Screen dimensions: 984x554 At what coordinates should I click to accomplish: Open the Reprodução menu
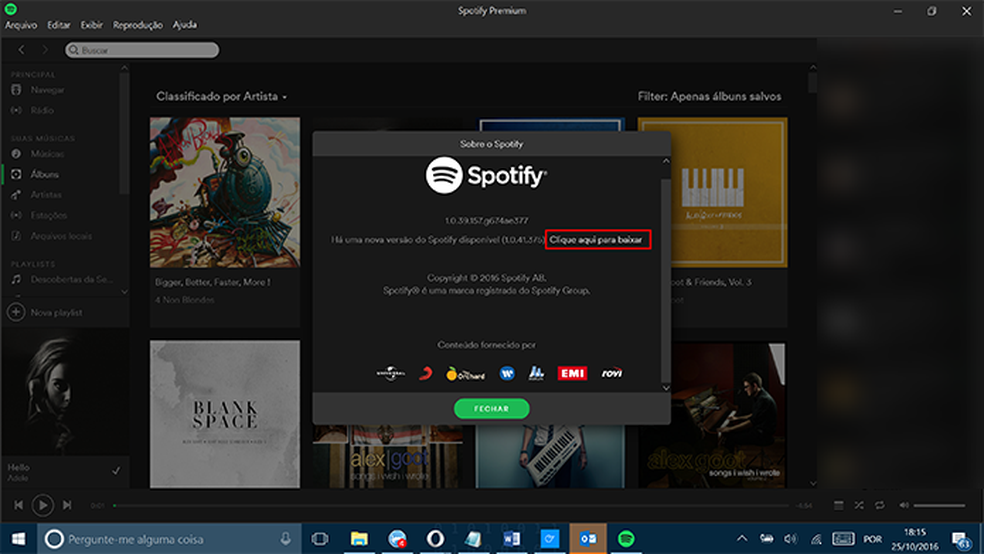[137, 25]
